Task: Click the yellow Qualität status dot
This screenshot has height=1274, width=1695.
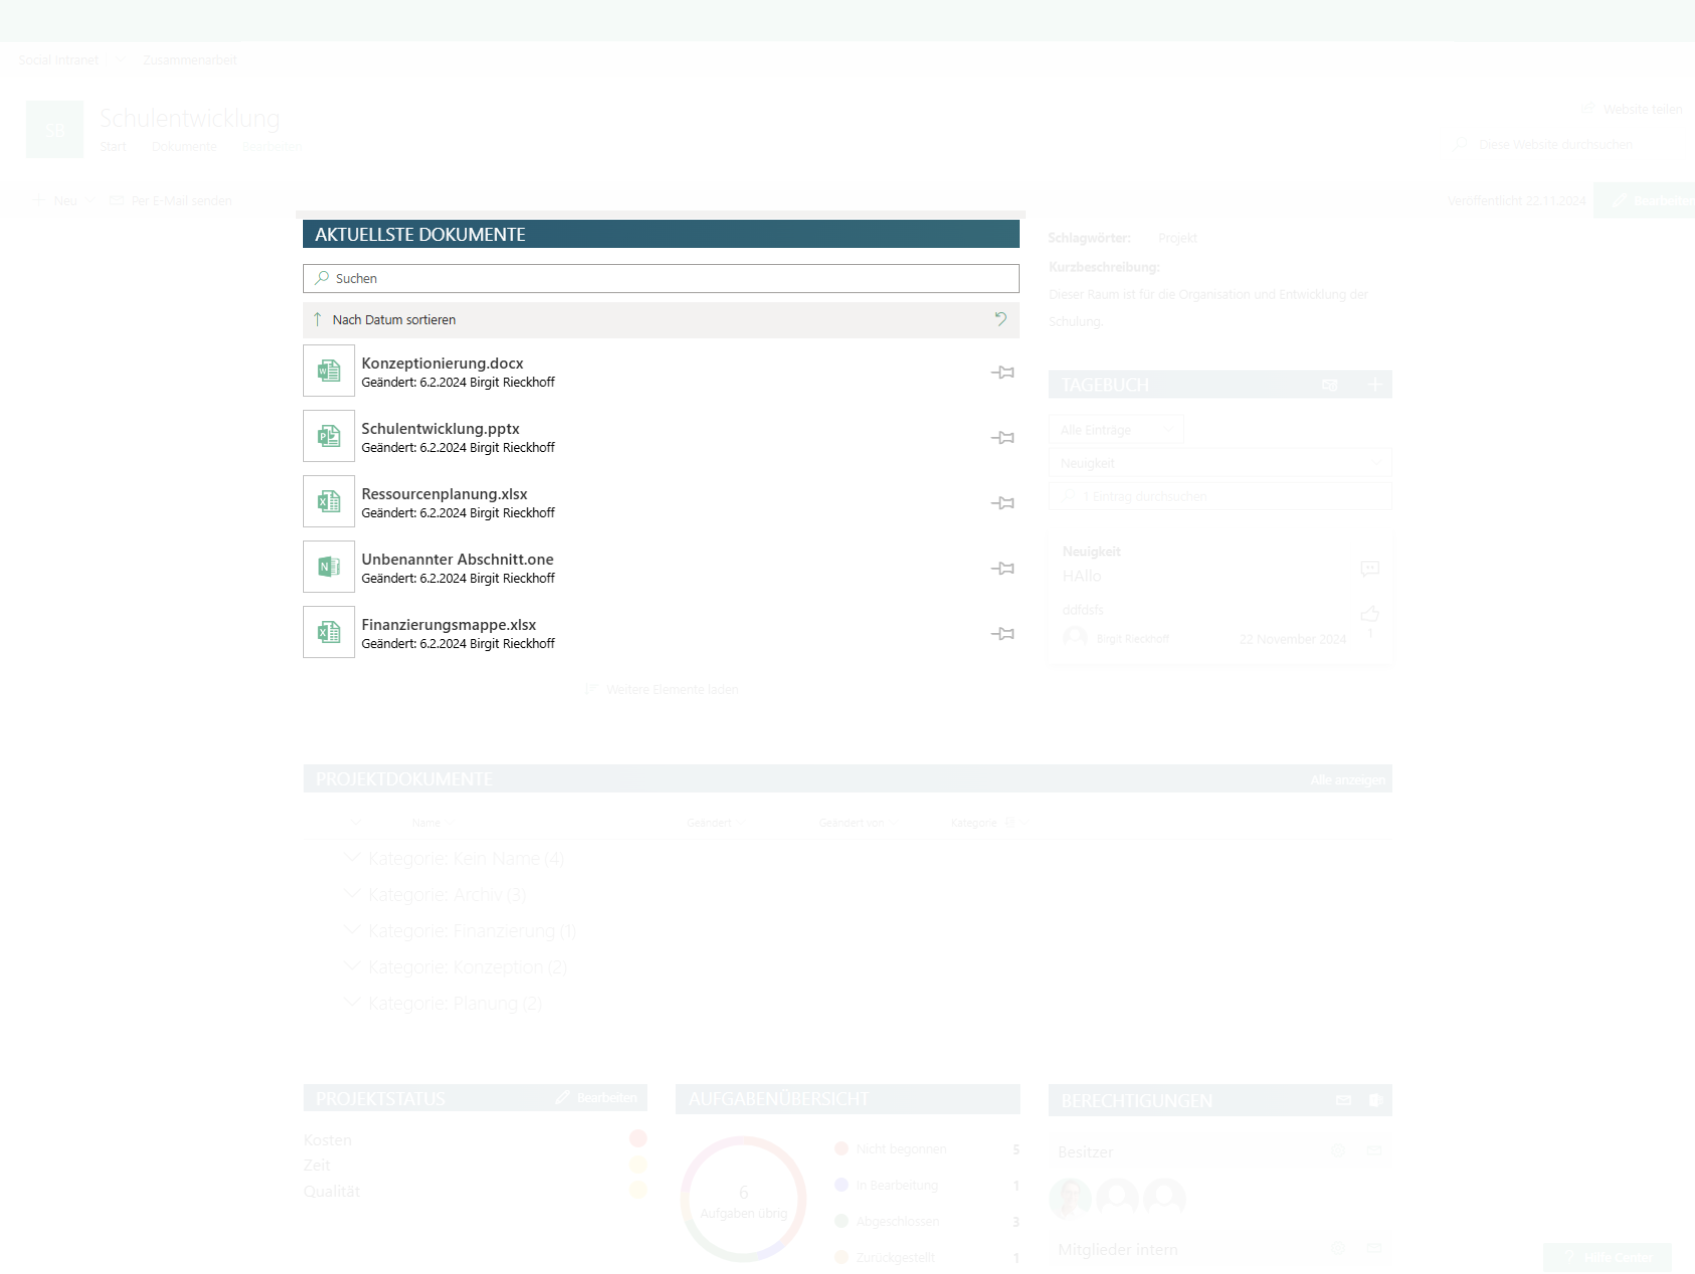Action: click(x=638, y=1190)
